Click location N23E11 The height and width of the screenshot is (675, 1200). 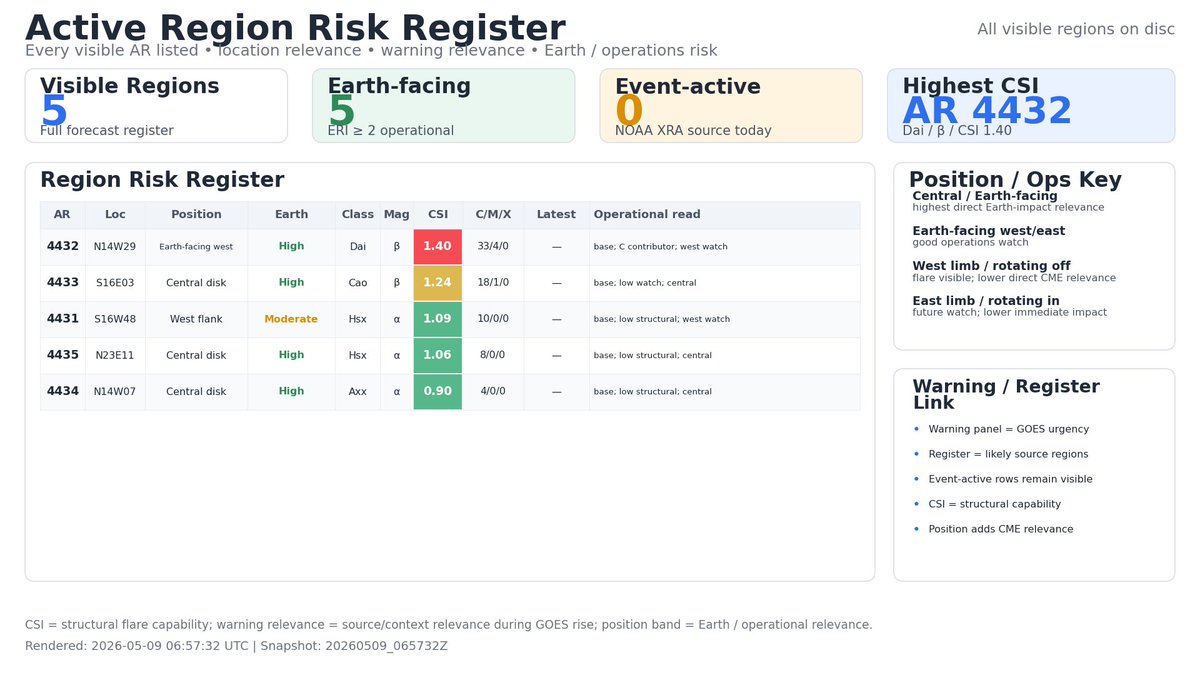(x=115, y=355)
